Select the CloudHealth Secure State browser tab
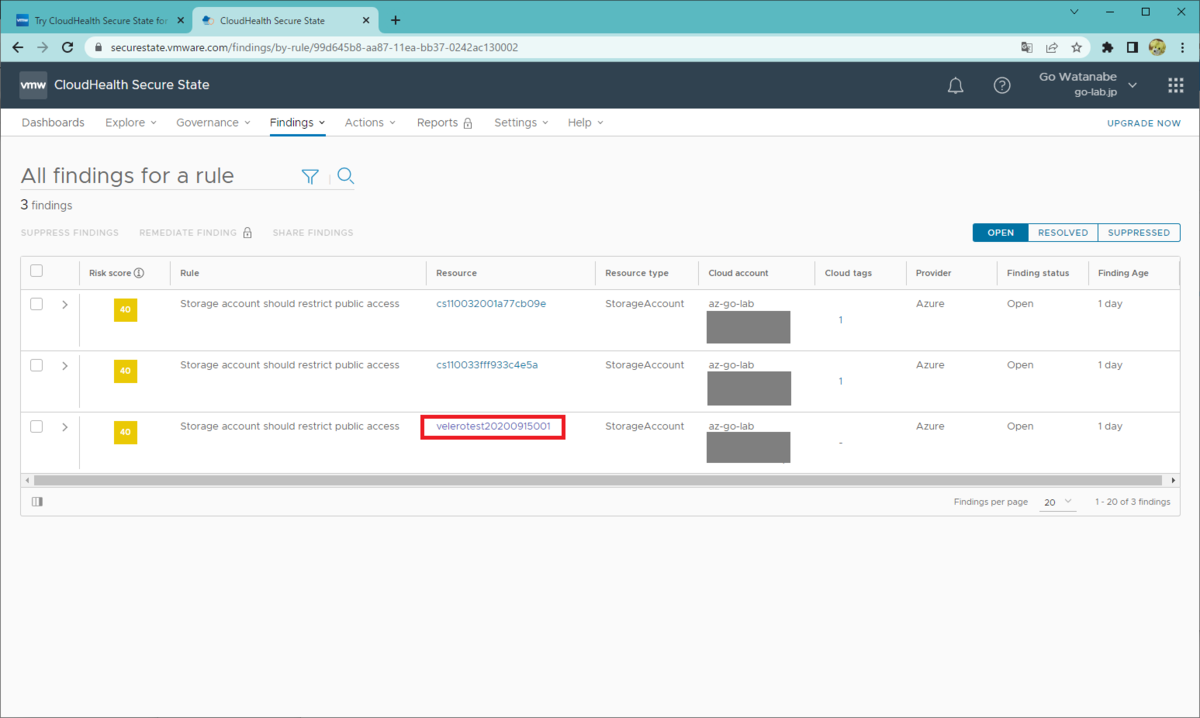Screen dimensions: 1200x718 [x=285, y=20]
